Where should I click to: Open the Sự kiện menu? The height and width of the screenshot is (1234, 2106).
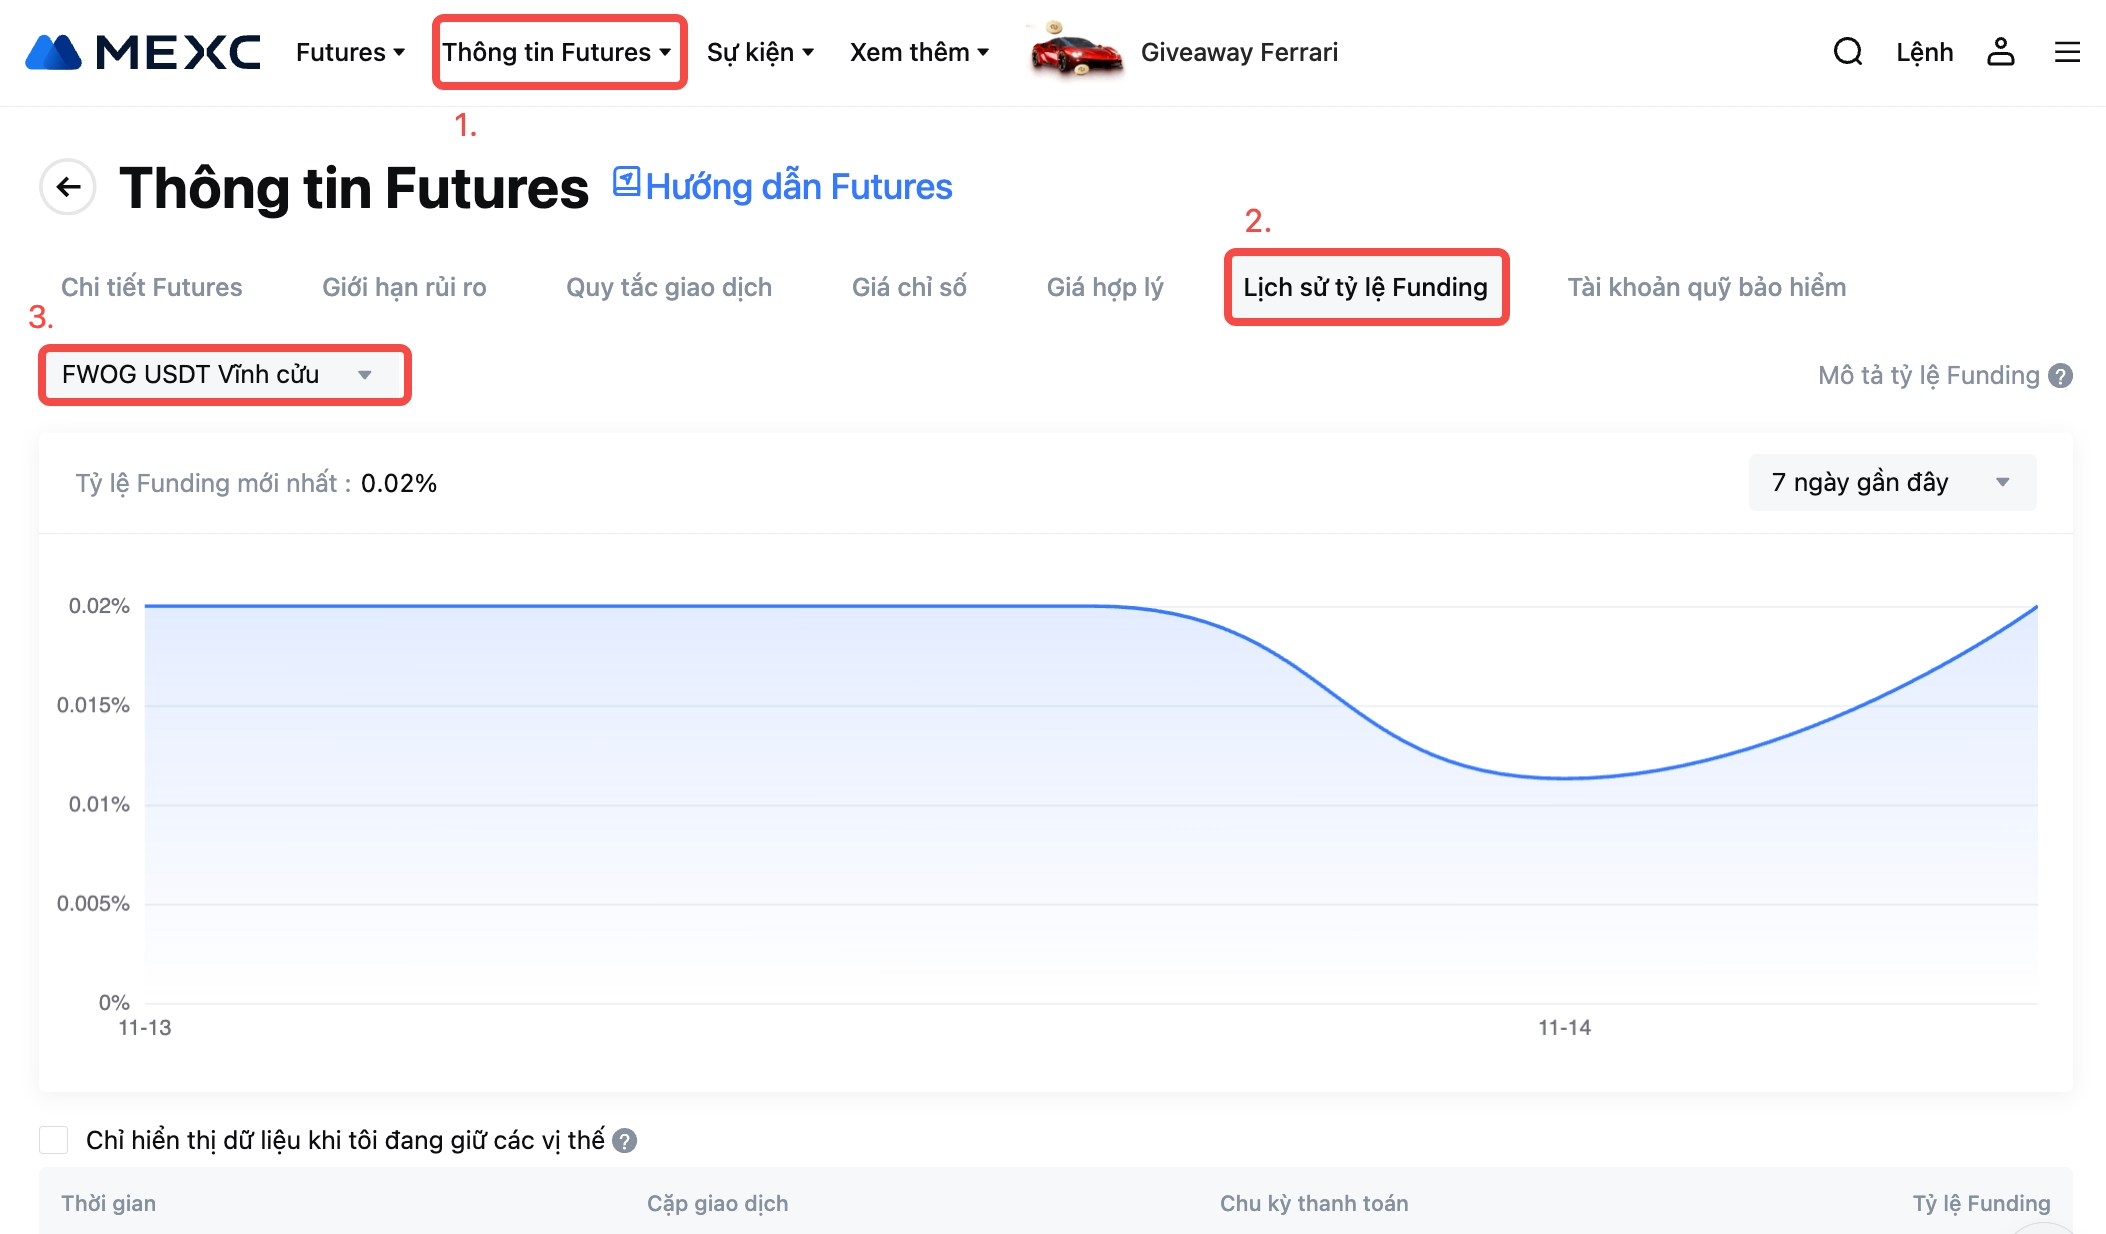point(760,52)
